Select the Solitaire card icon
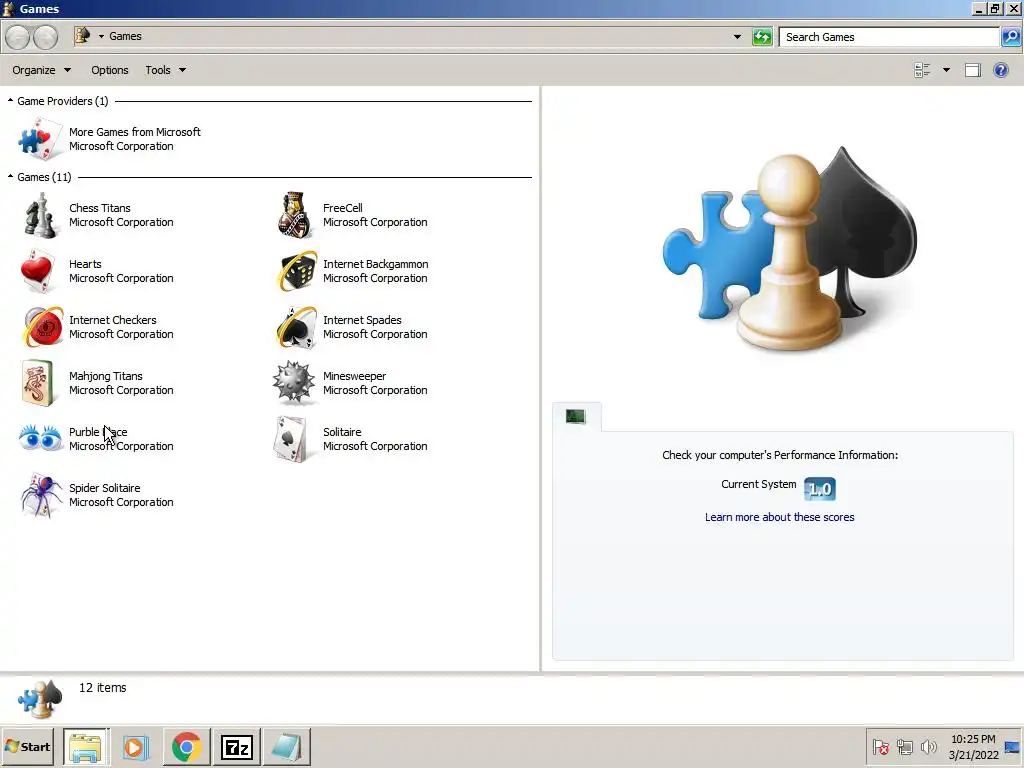The width and height of the screenshot is (1024, 768). coord(291,439)
